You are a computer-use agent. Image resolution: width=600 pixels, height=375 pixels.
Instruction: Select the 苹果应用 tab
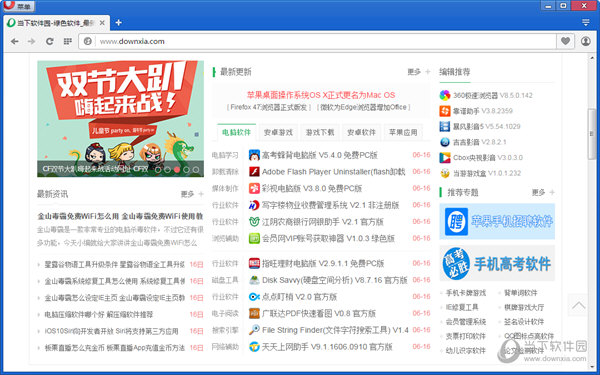403,132
